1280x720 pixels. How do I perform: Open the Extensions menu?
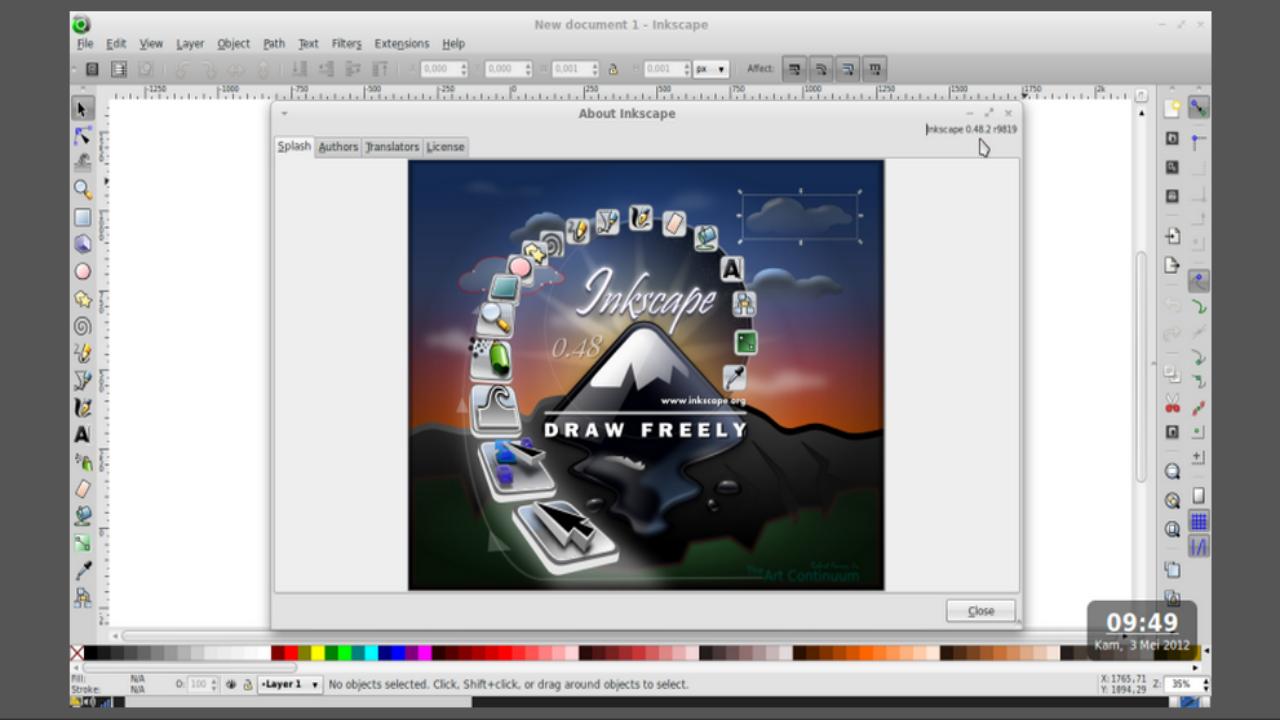pos(402,44)
